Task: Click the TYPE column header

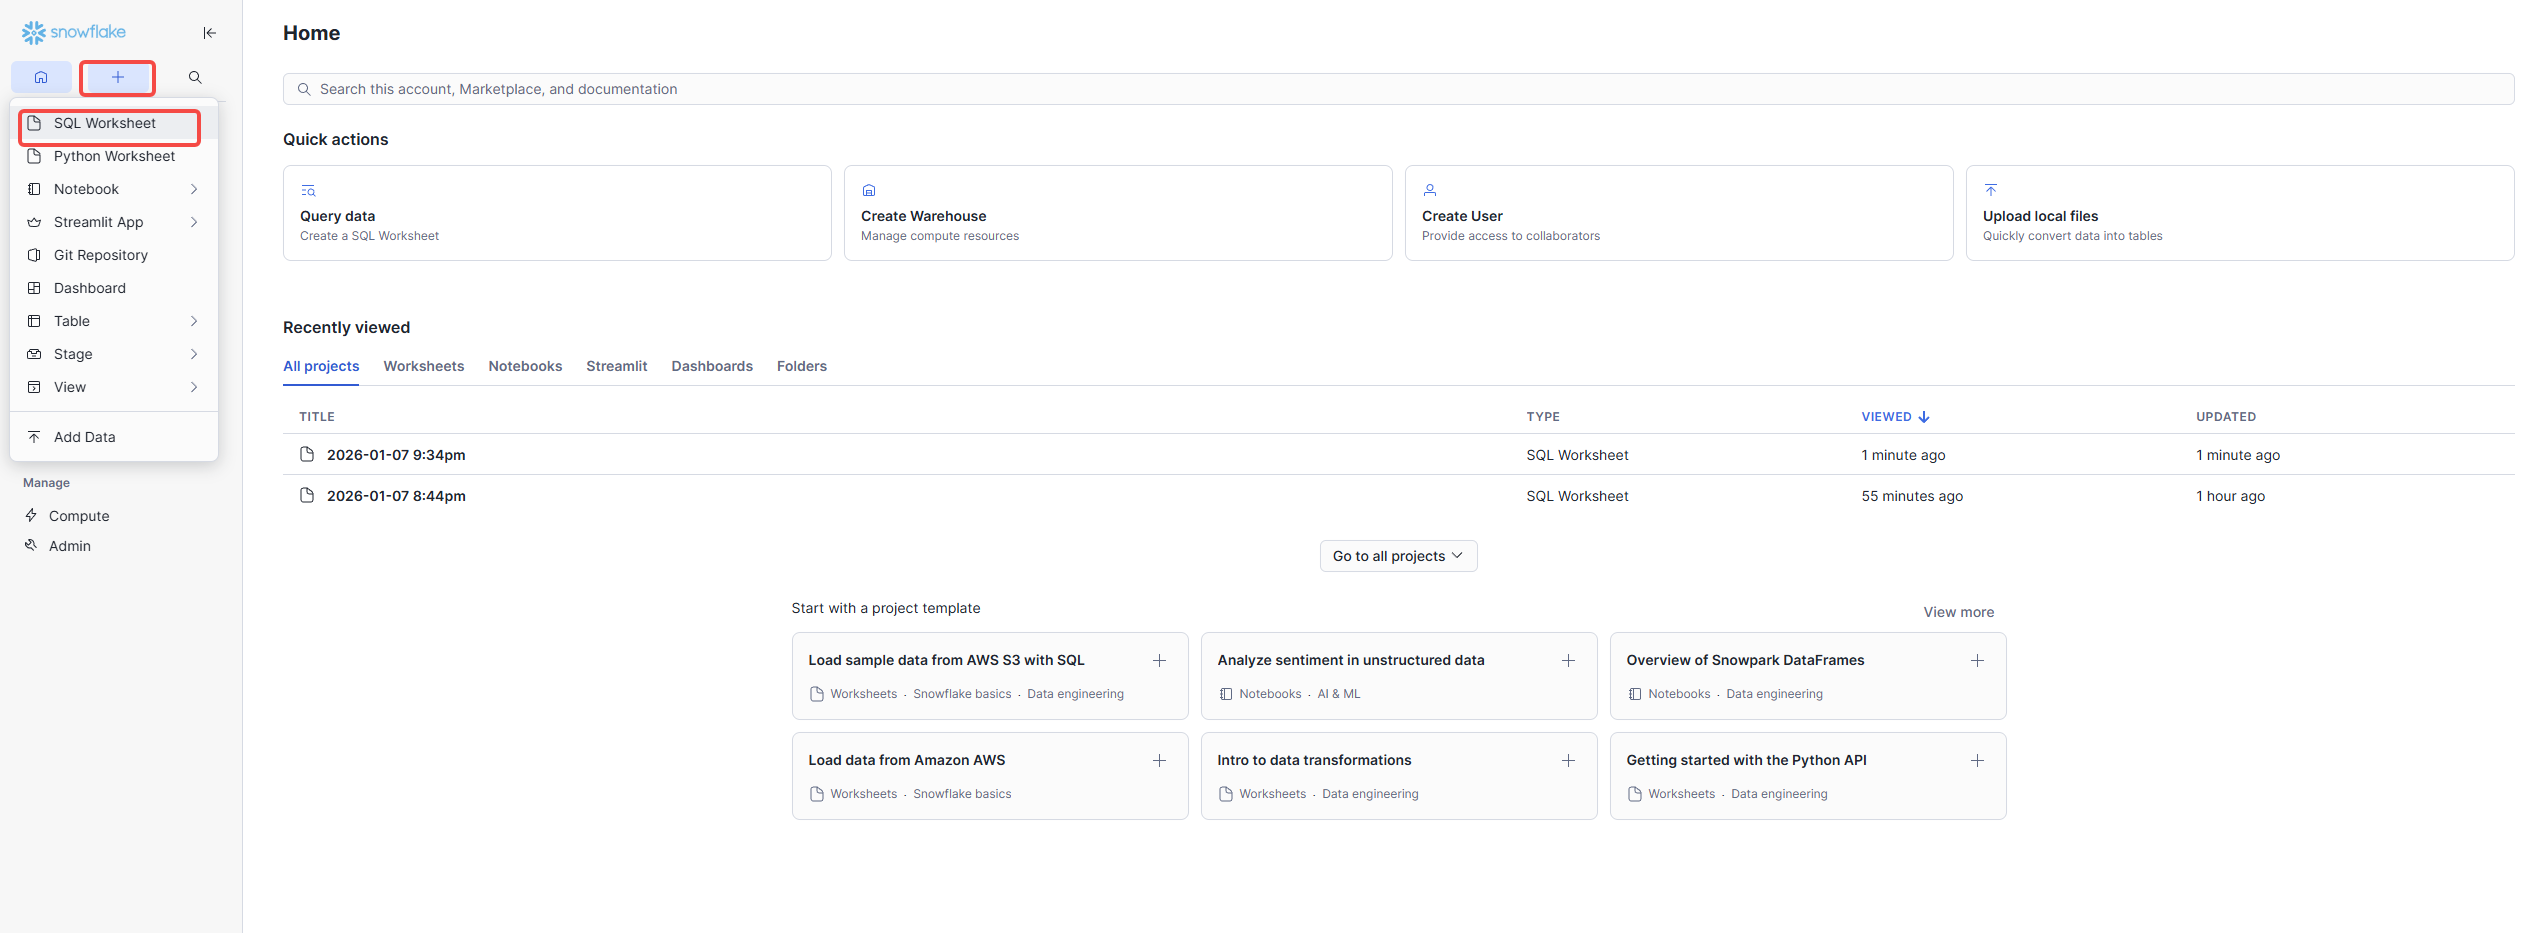Action: tap(1543, 417)
